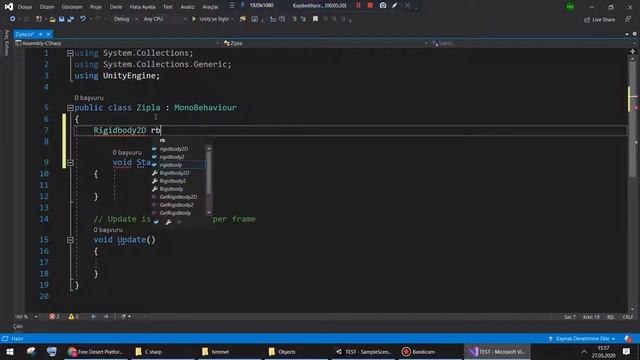Click the Bandicam screenshot camera icon
640x360 pixels.
383,5
